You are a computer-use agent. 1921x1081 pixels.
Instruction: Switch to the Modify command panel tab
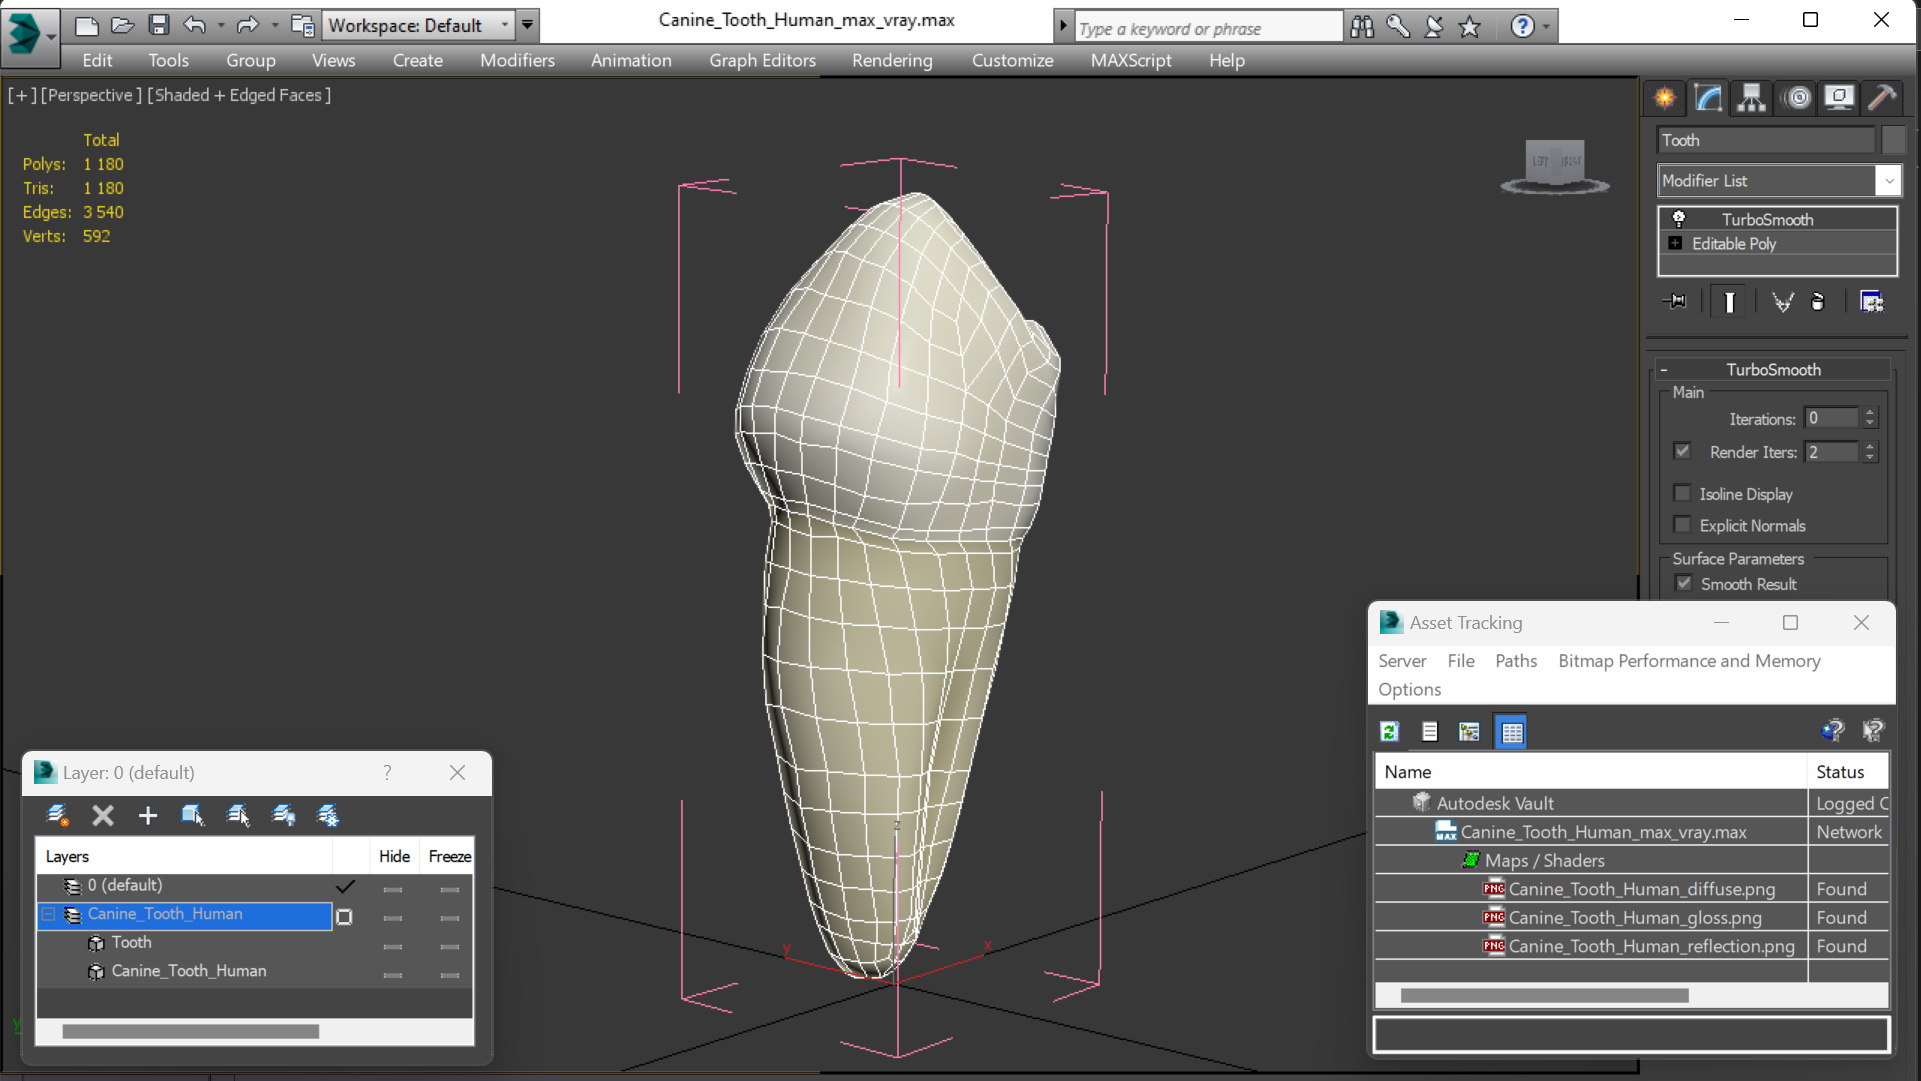1708,98
